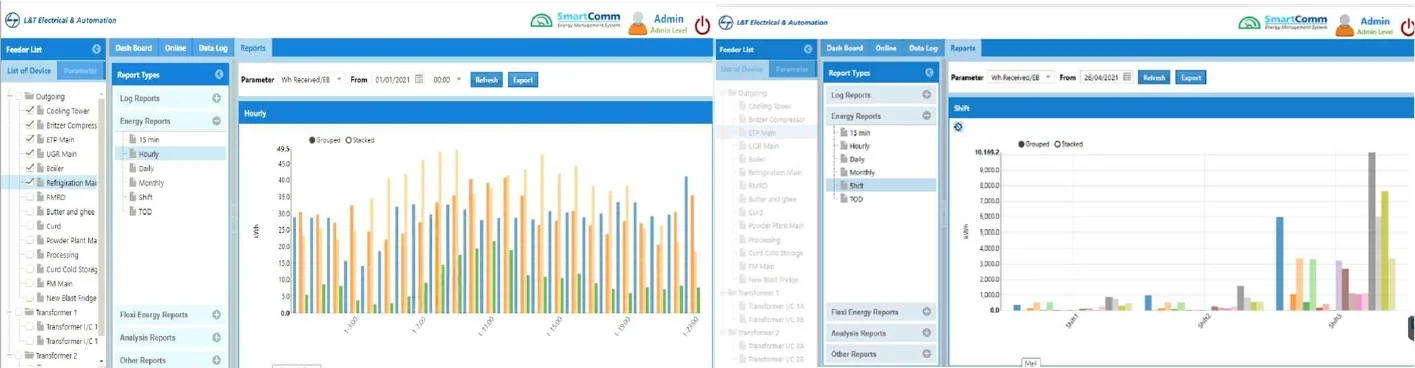Click the Refresh button in right window
The width and height of the screenshot is (1415, 368).
1154,77
